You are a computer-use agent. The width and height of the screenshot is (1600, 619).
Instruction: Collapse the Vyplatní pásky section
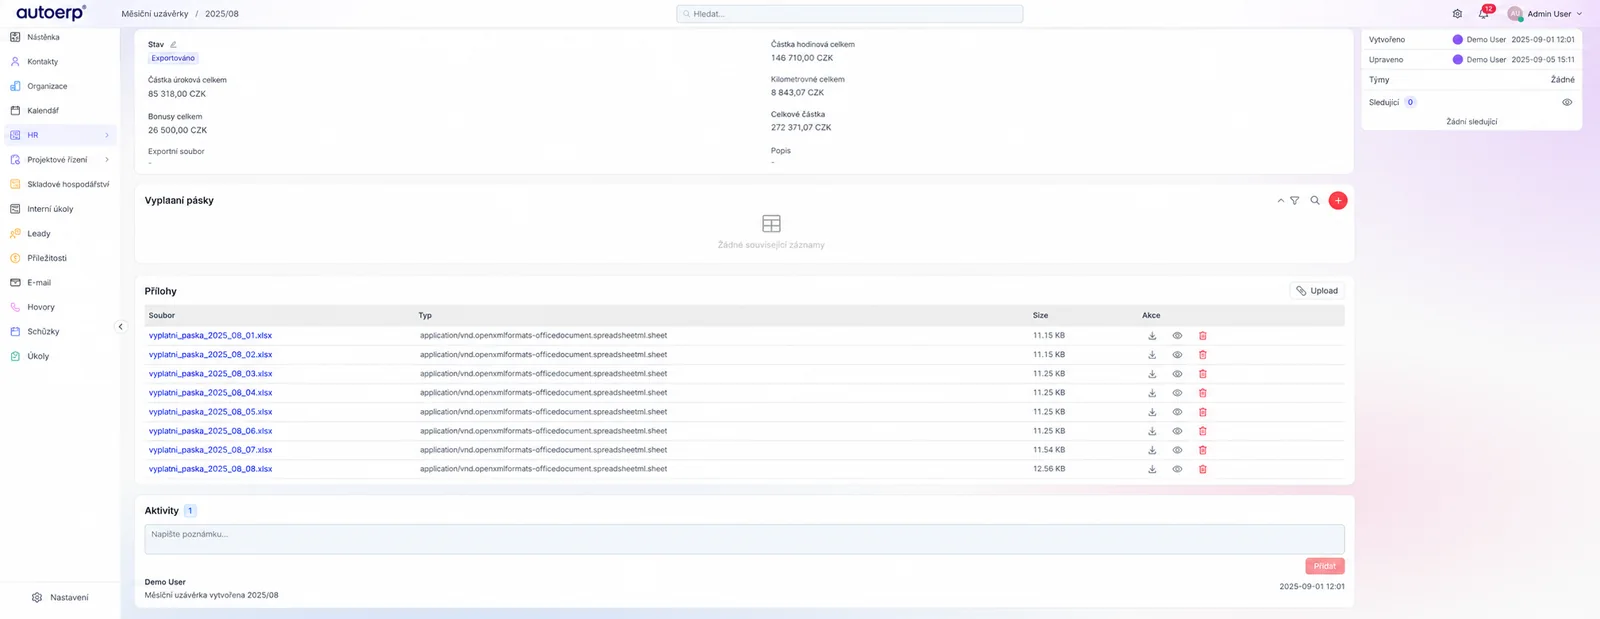tap(1280, 201)
